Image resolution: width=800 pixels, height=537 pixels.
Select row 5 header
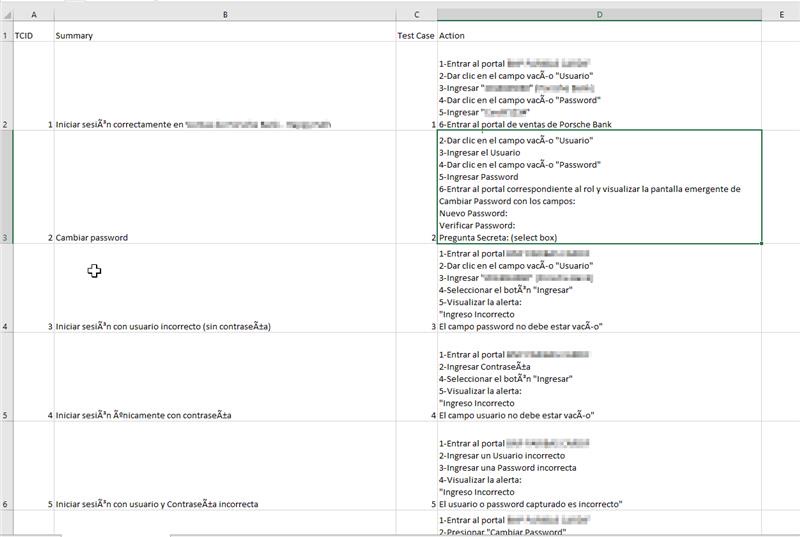pos(6,377)
